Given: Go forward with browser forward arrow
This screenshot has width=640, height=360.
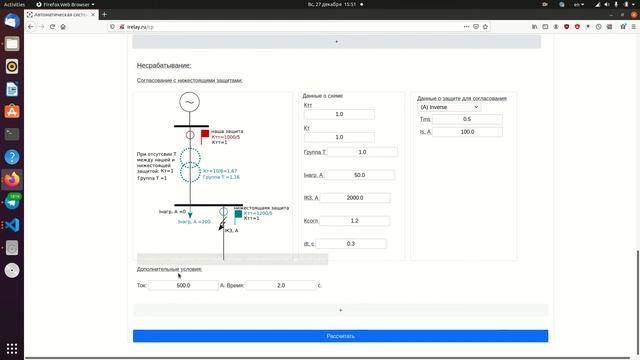Looking at the screenshot, I should [x=41, y=27].
